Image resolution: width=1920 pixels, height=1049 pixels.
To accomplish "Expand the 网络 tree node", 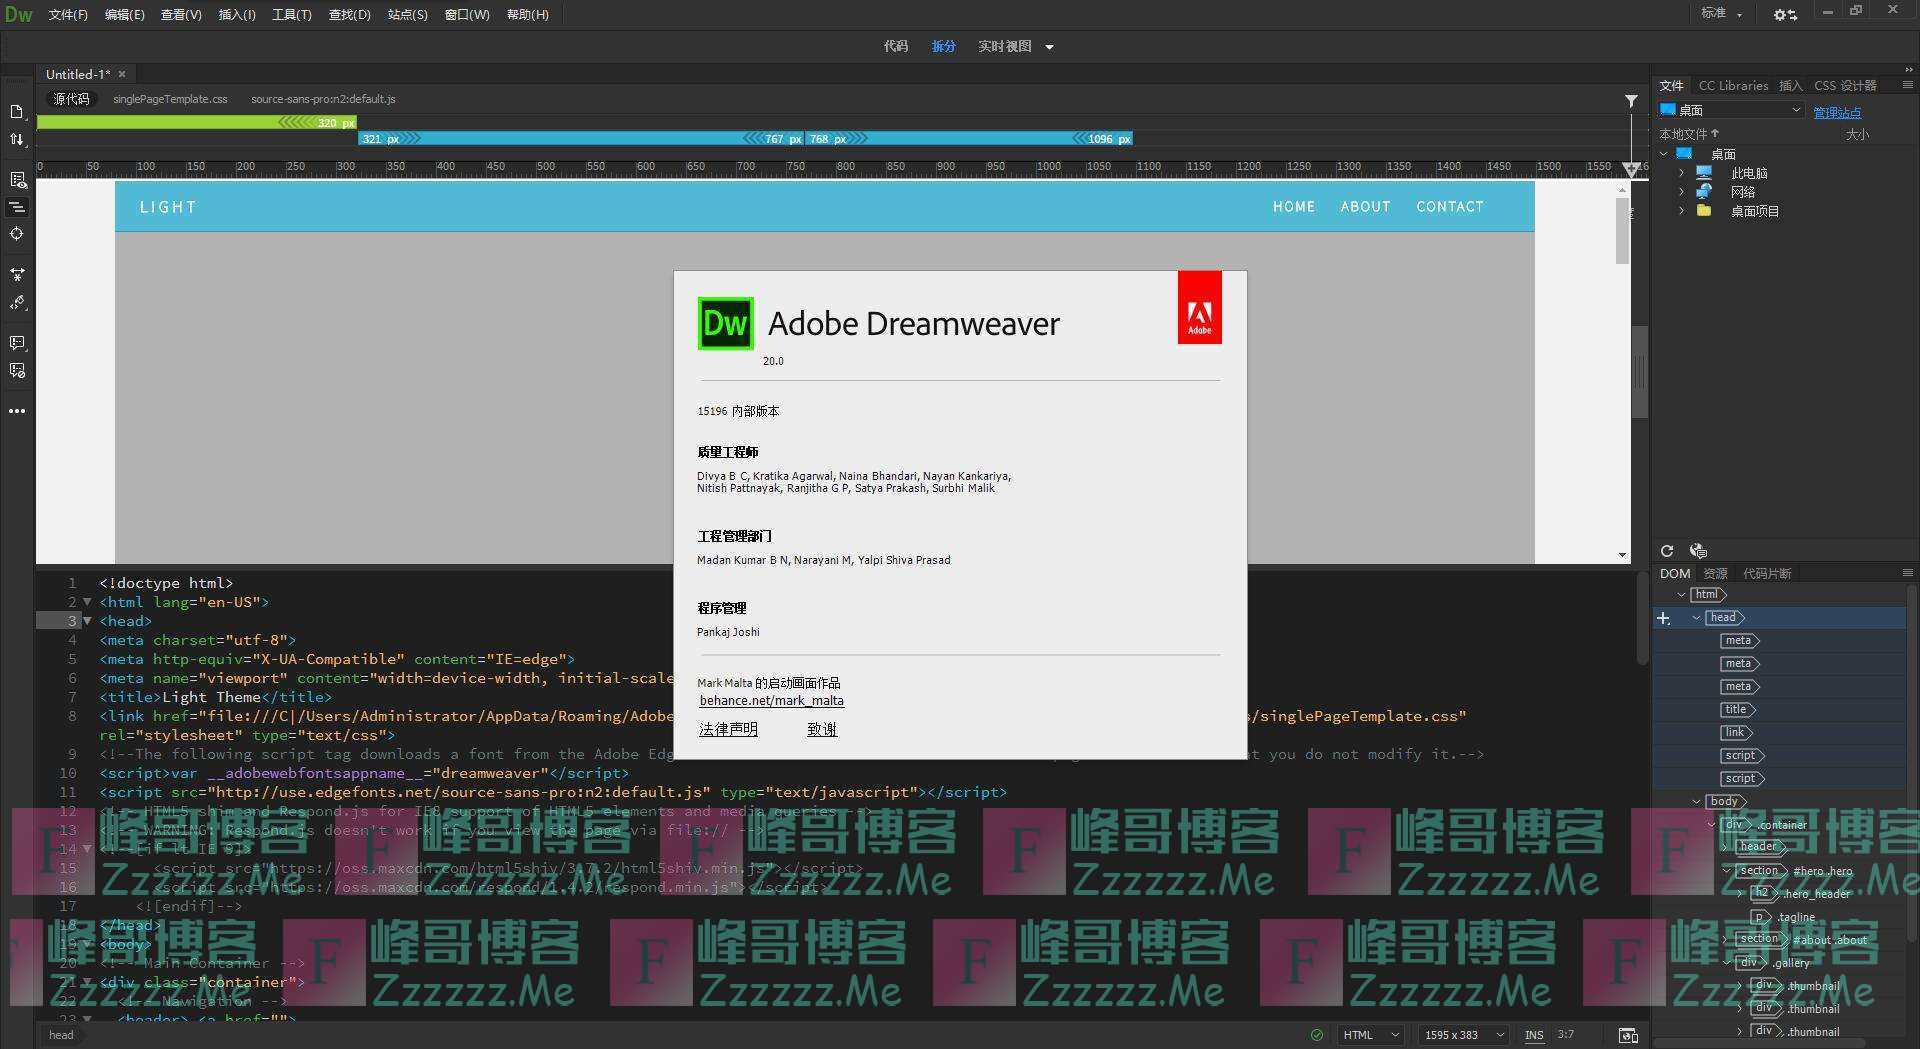I will tap(1681, 192).
